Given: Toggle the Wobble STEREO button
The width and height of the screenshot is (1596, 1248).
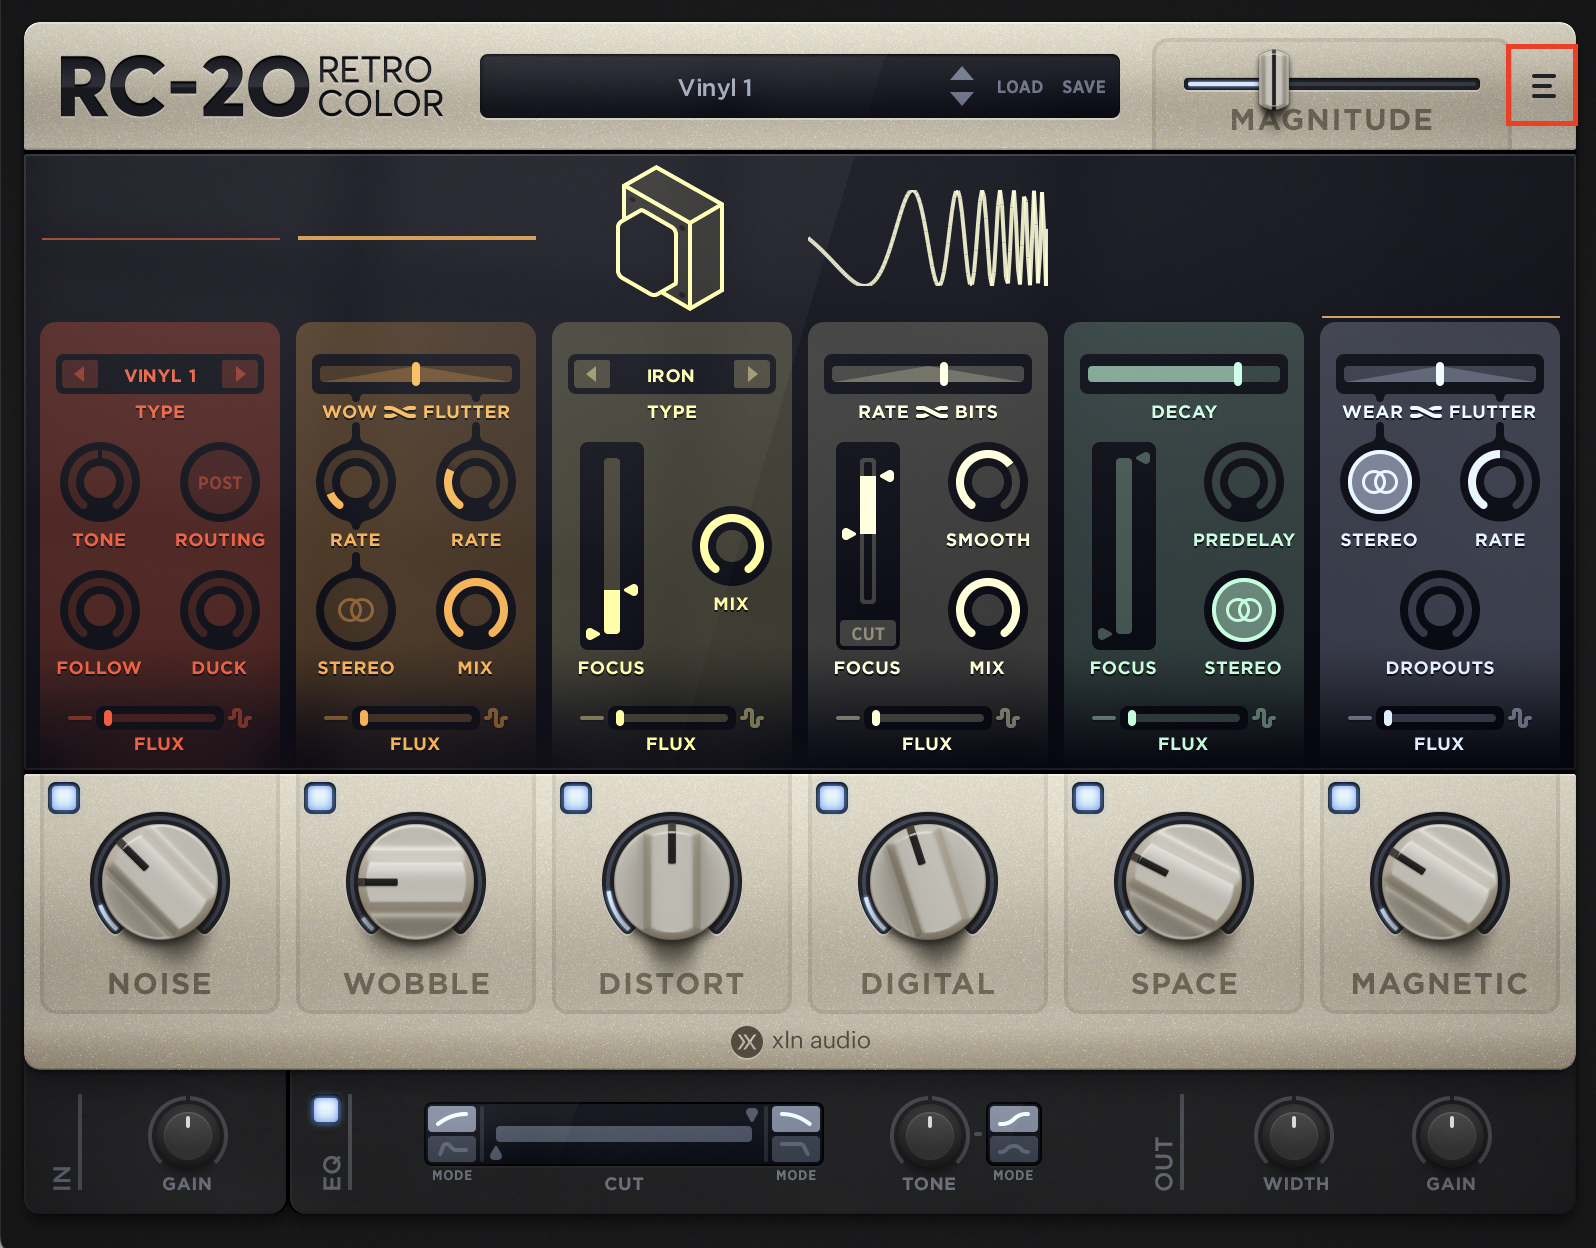Looking at the screenshot, I should [355, 610].
